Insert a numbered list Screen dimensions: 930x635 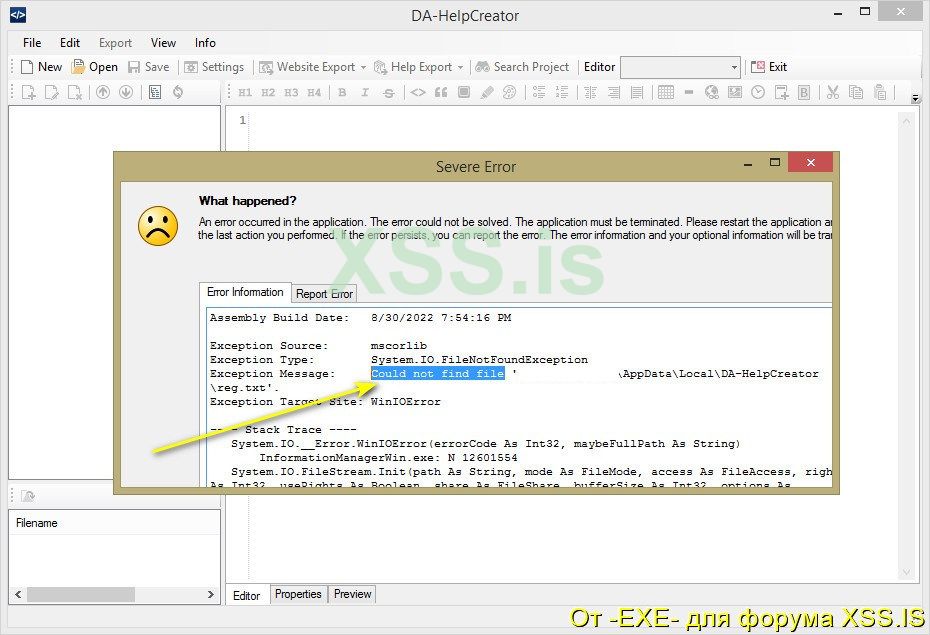click(x=562, y=92)
